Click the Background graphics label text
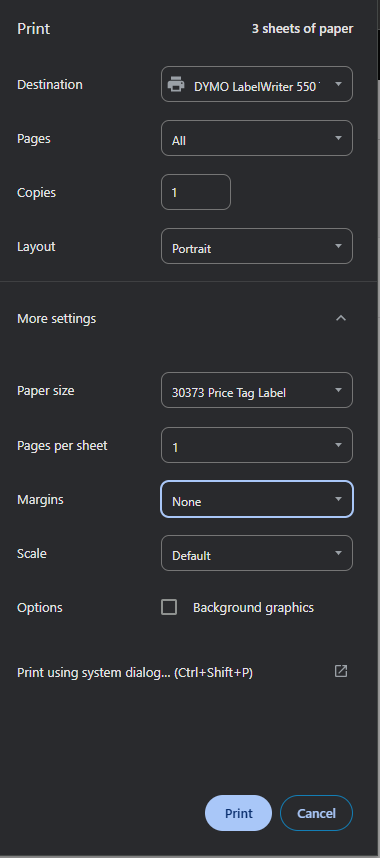This screenshot has height=858, width=380. (254, 608)
